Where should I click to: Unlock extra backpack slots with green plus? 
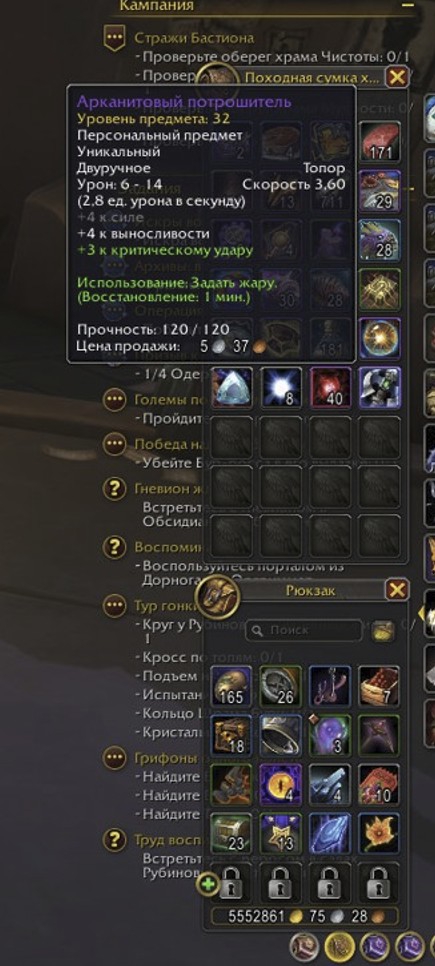[209, 885]
